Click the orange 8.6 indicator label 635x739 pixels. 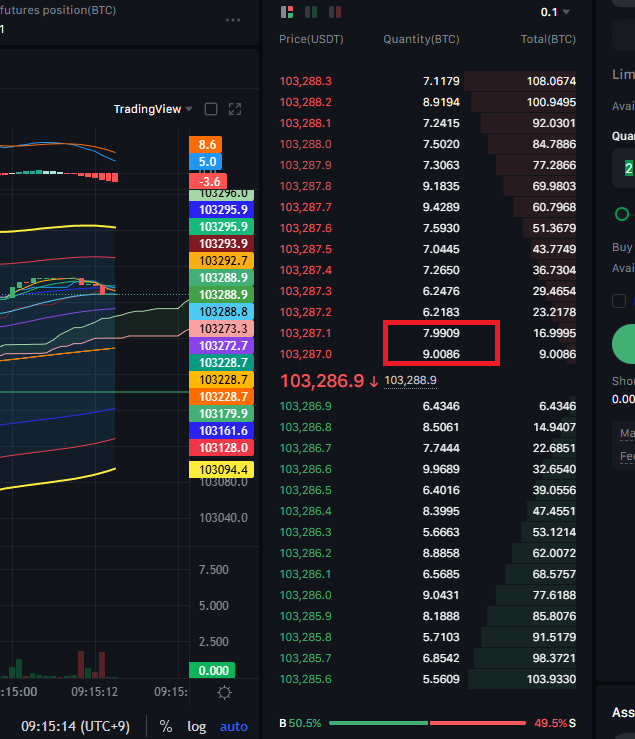pyautogui.click(x=206, y=144)
